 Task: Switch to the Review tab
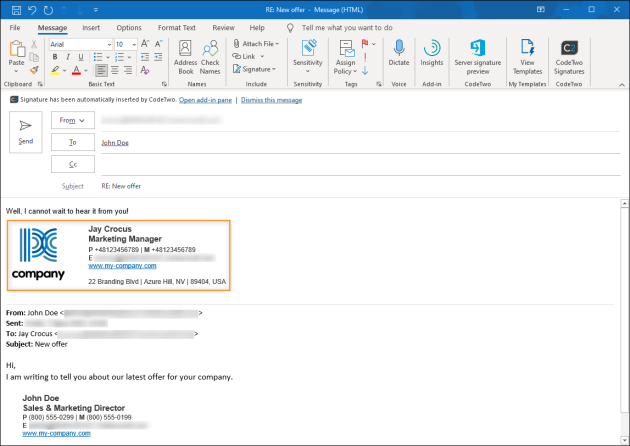(223, 28)
